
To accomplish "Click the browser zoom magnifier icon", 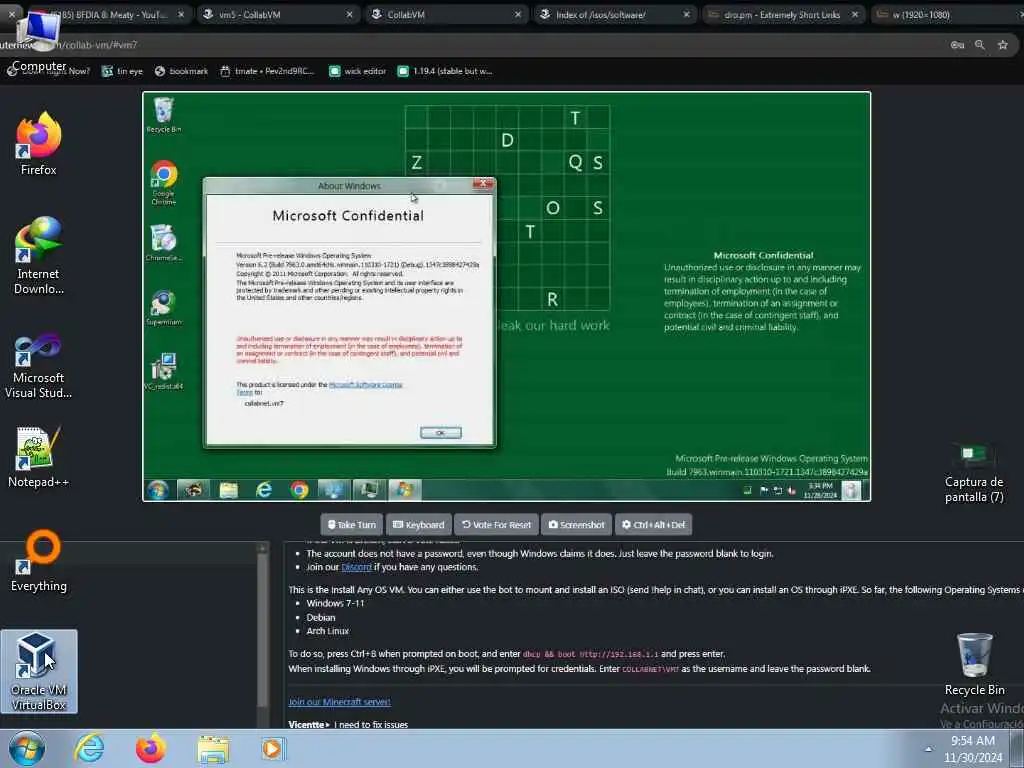I will (980, 45).
